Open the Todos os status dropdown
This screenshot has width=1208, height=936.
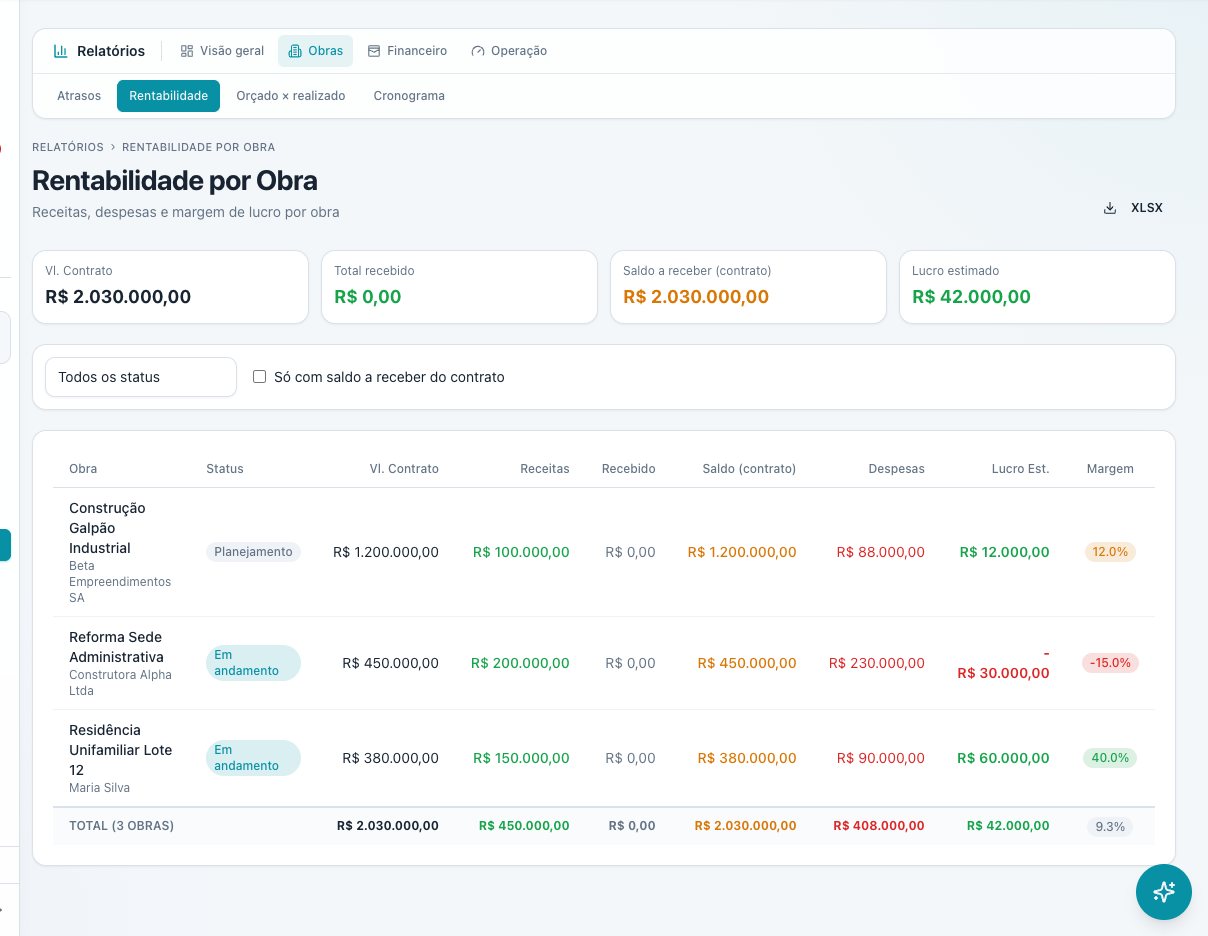[141, 377]
